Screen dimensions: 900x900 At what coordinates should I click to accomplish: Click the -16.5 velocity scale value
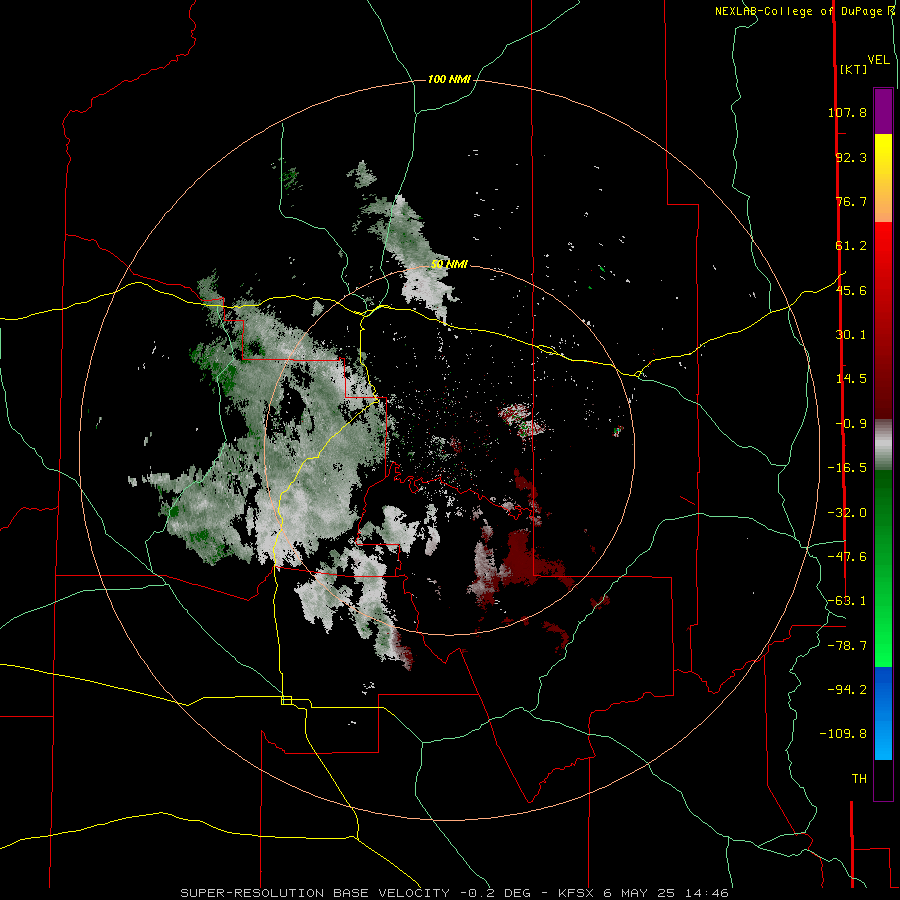click(x=847, y=468)
